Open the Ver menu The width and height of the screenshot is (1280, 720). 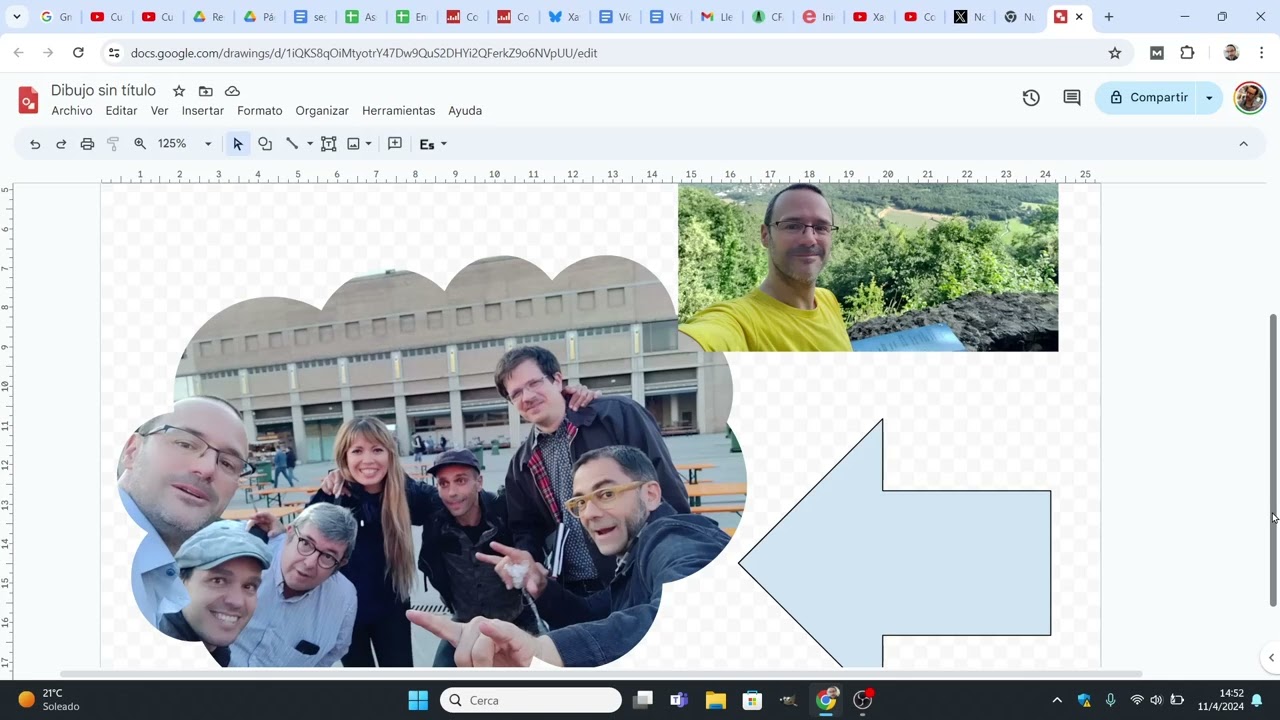160,111
